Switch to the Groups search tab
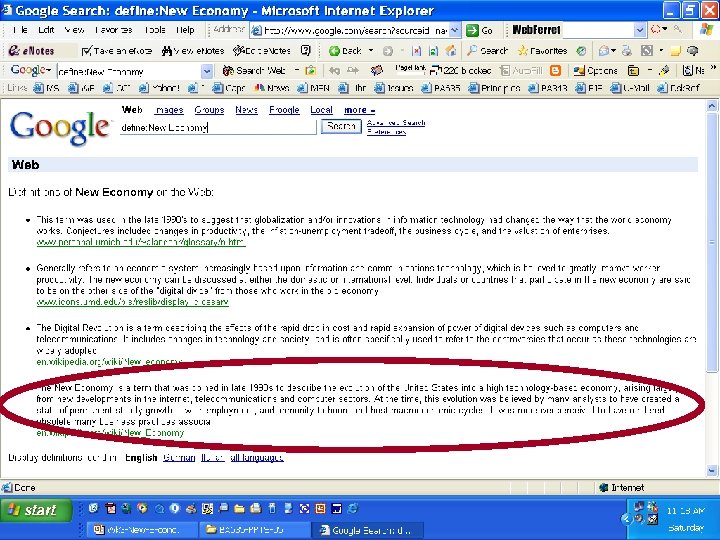Screen dimensions: 720x540 pyautogui.click(x=209, y=110)
